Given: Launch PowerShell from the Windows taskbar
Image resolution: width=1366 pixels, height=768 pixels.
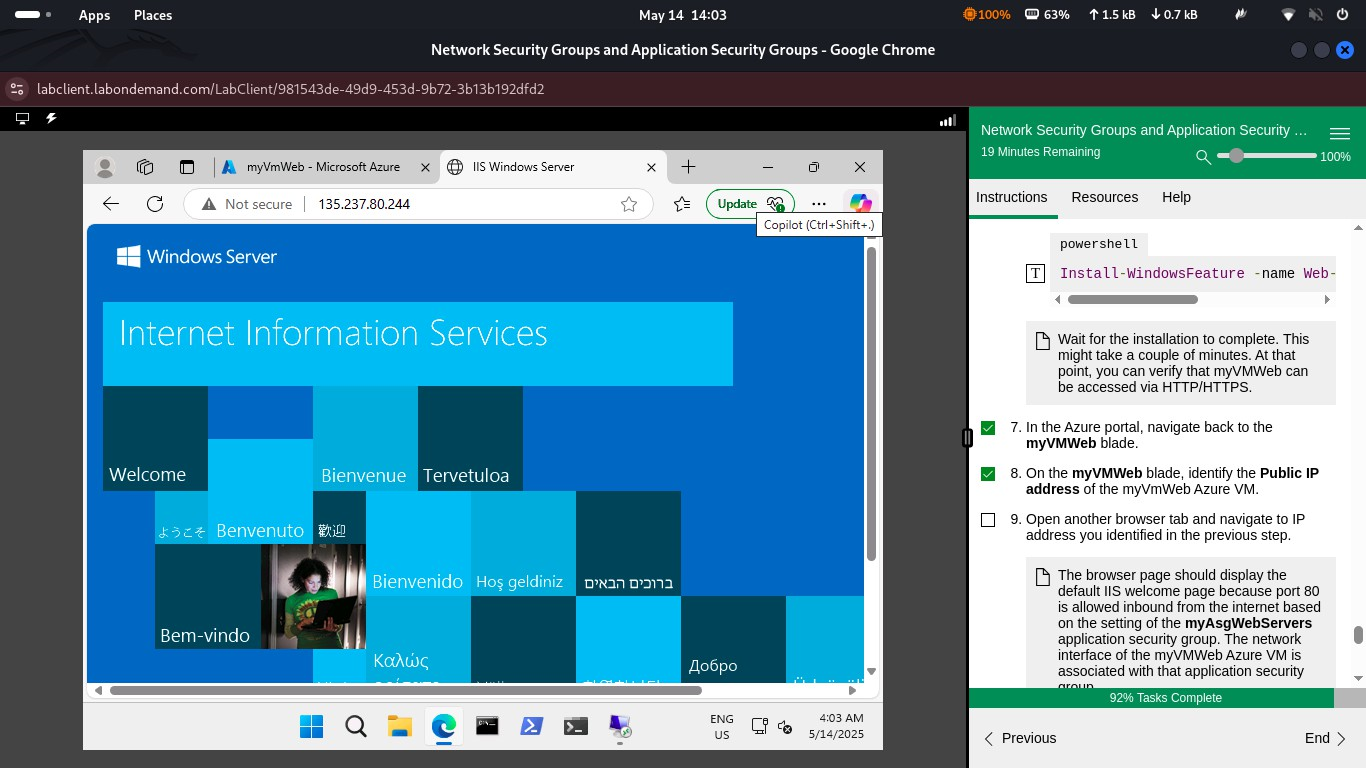Looking at the screenshot, I should click(531, 727).
